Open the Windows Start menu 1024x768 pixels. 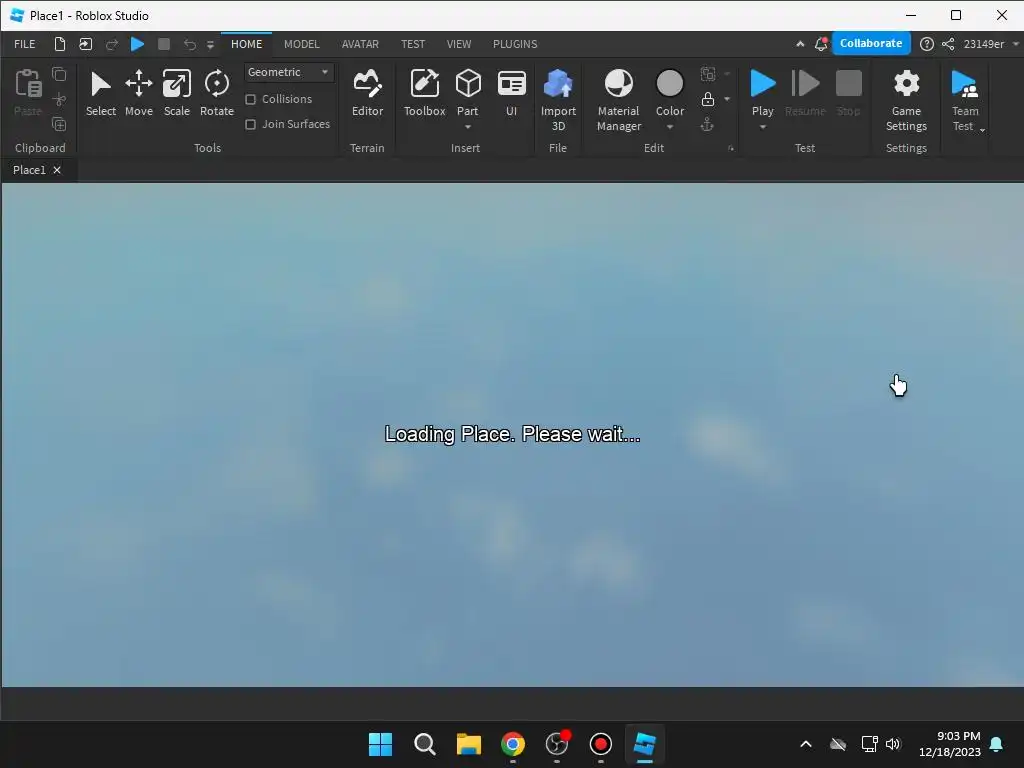[380, 744]
